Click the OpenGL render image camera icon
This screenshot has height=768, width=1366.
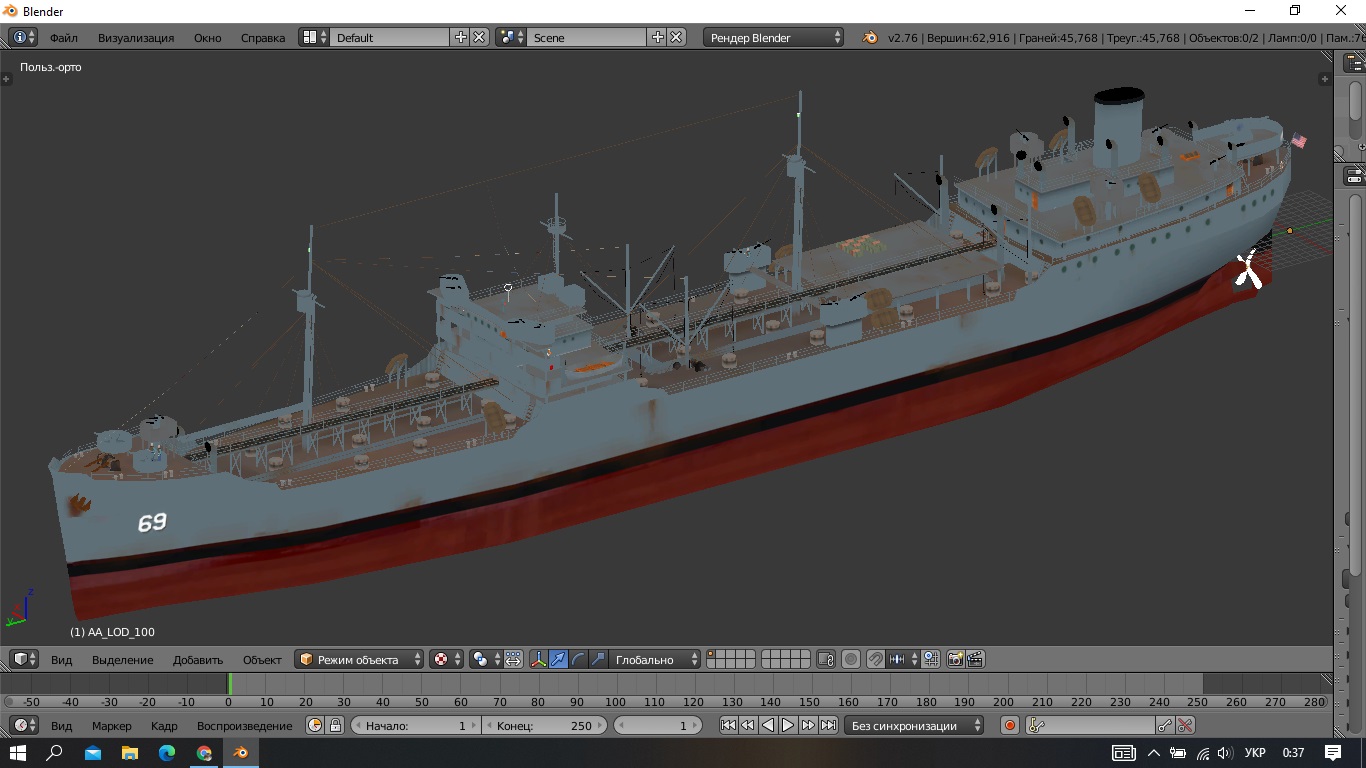point(956,659)
